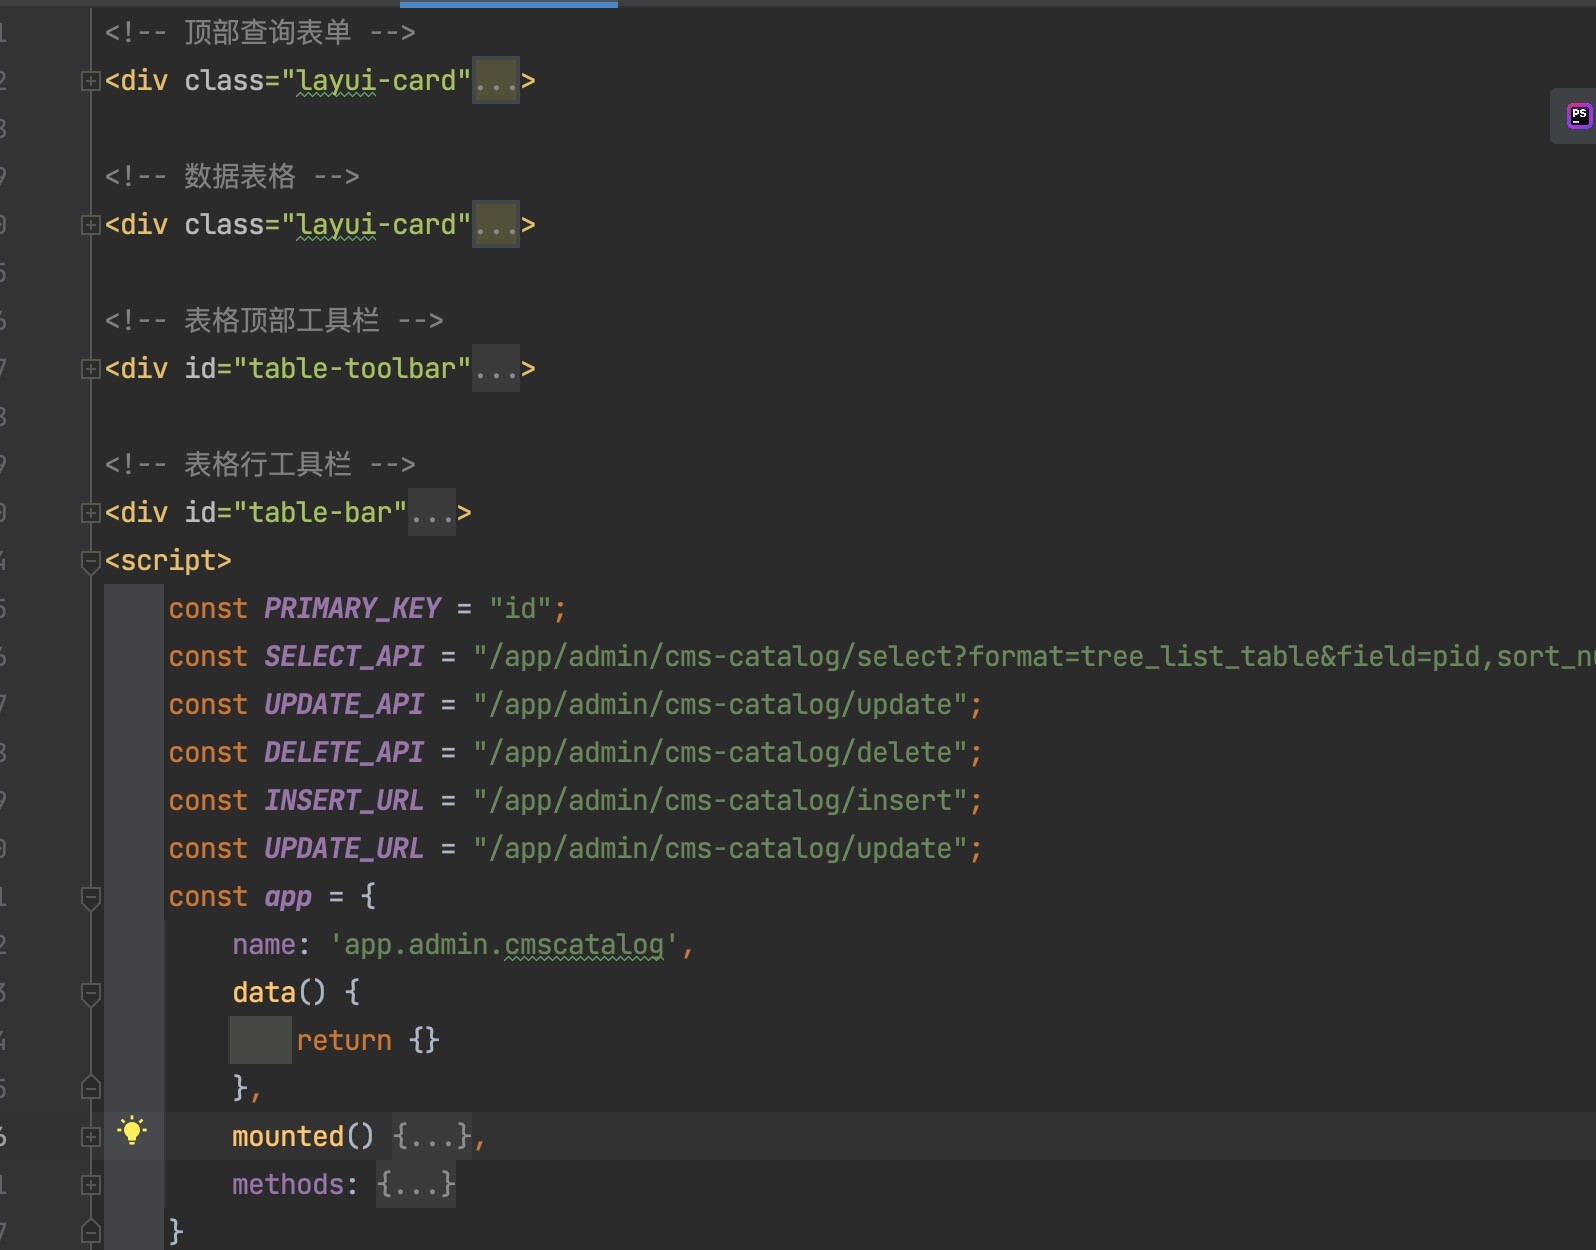
Task: Click the folded ... after second layui-card
Action: click(x=496, y=225)
